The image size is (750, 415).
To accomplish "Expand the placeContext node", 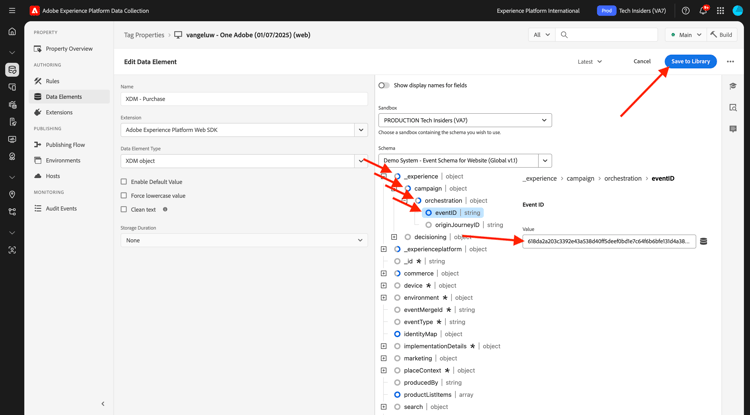I will [x=384, y=371].
